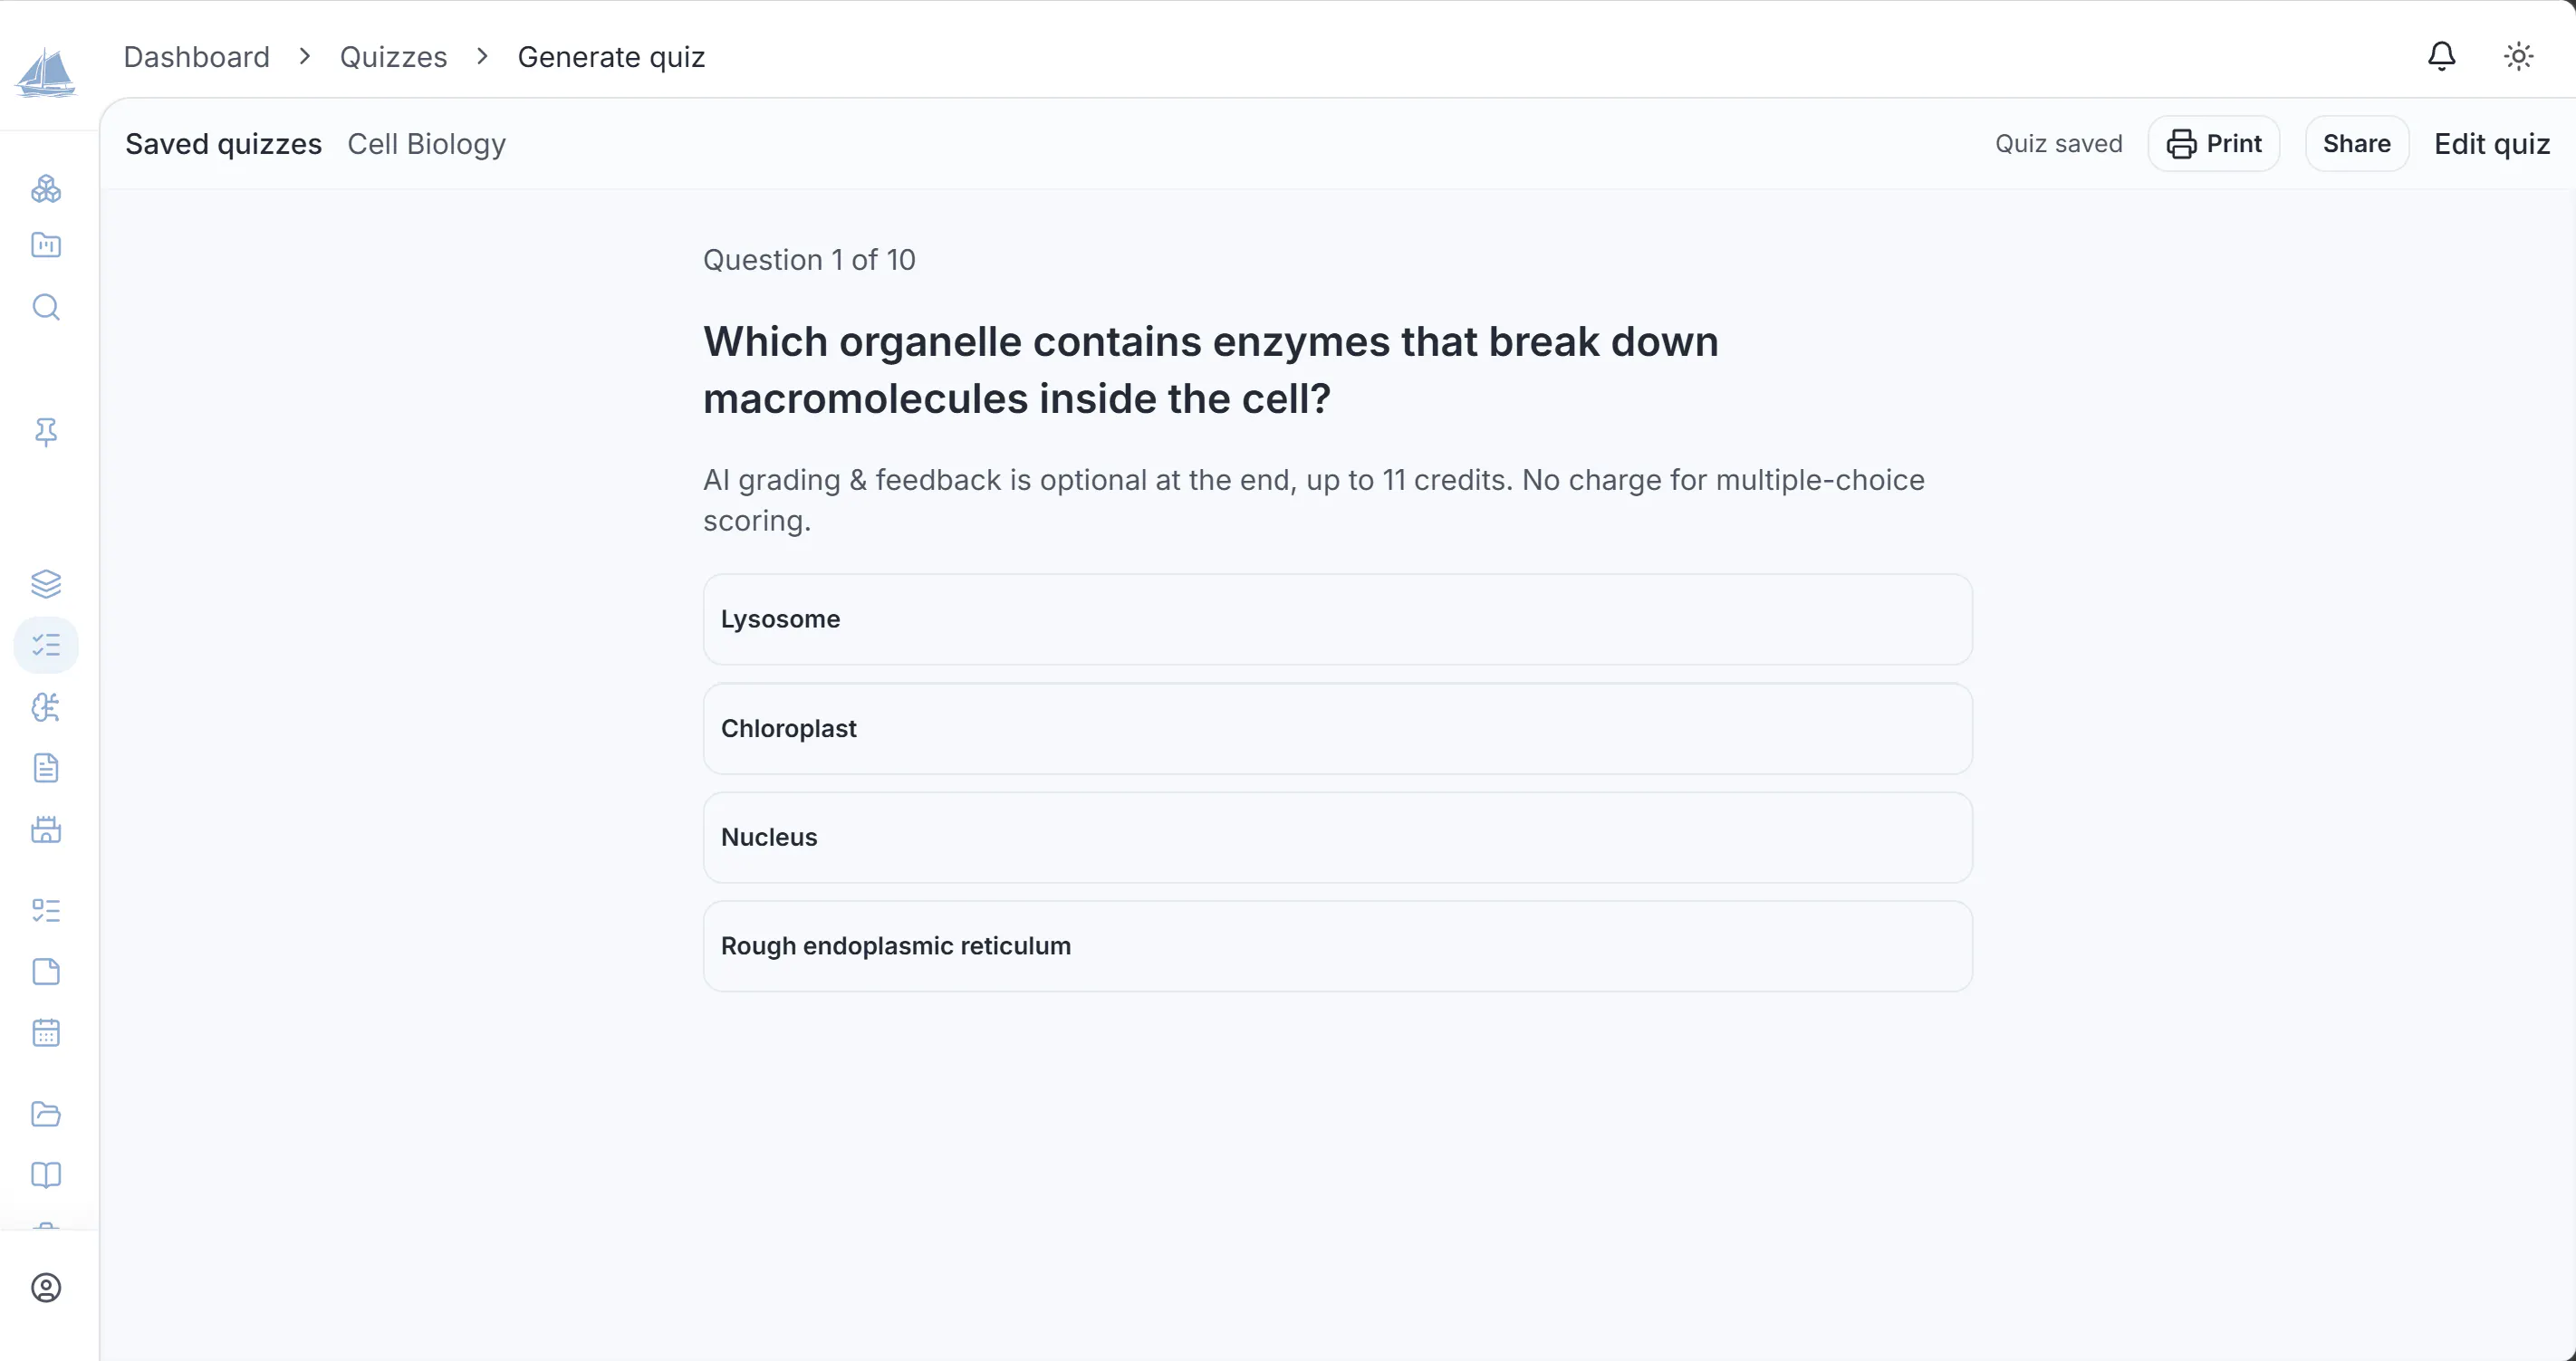2576x1361 pixels.
Task: Click Edit quiz
Action: 2491,144
